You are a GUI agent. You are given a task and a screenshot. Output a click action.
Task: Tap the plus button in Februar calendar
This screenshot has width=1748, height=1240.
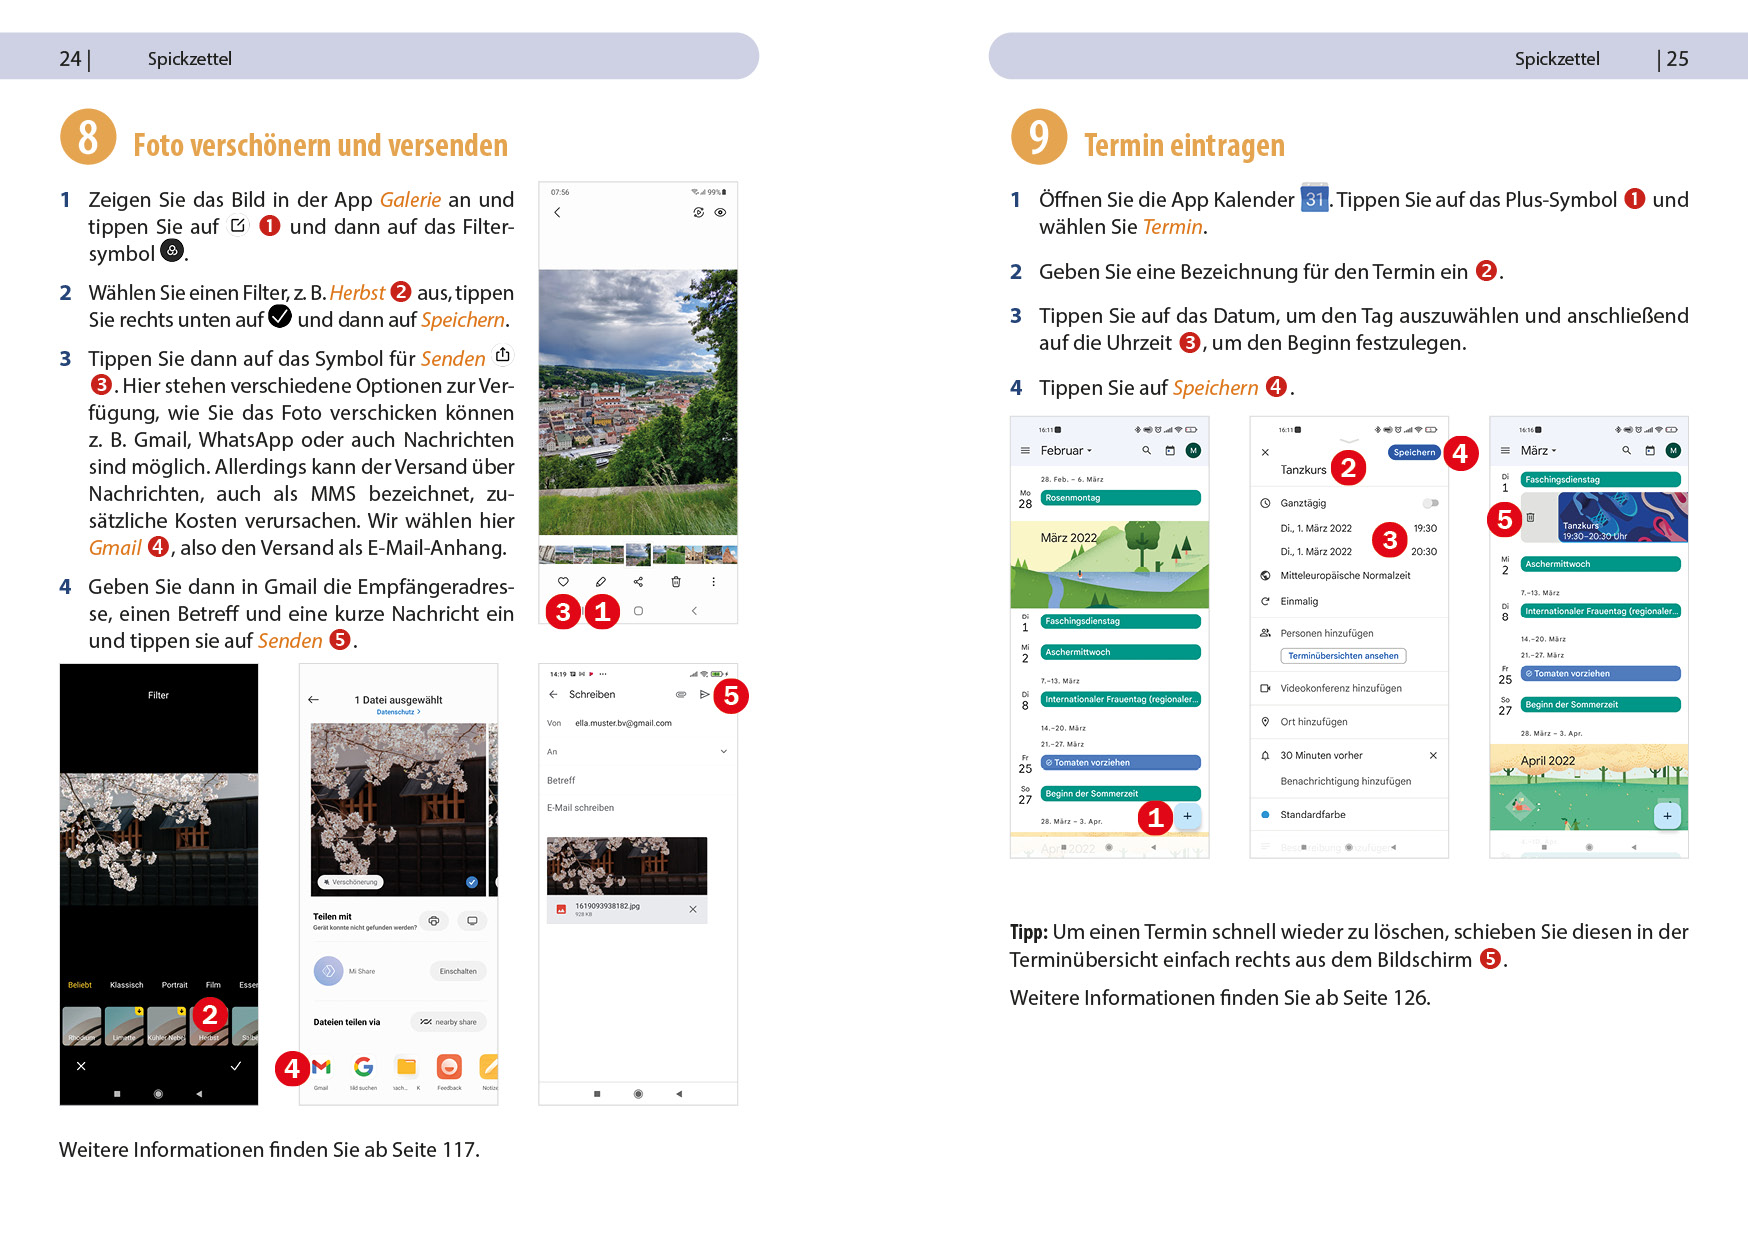click(x=1187, y=816)
